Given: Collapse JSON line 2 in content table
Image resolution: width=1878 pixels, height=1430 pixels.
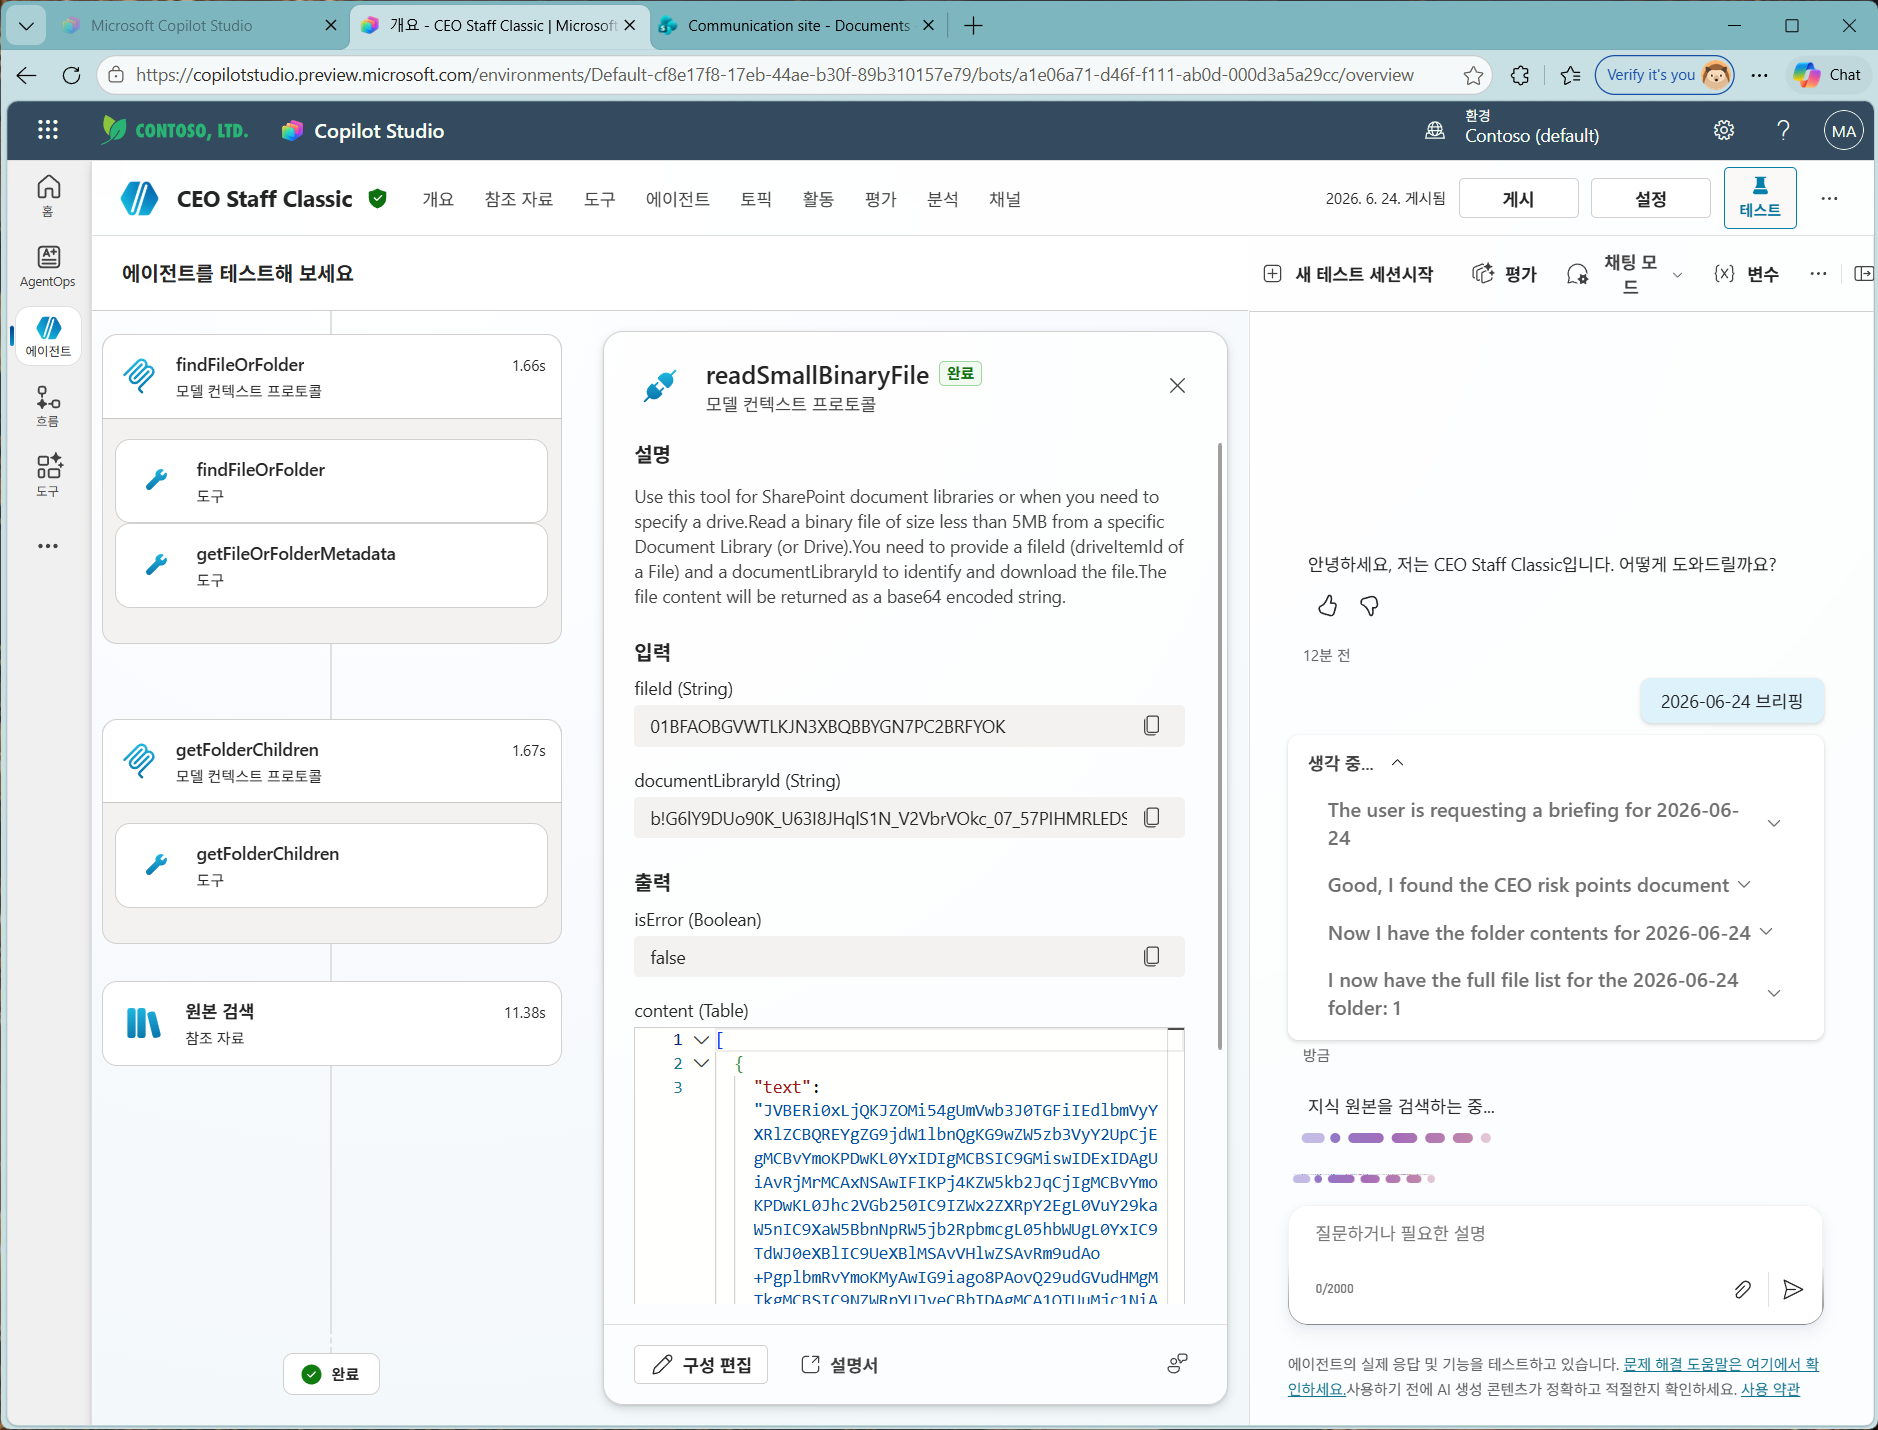Looking at the screenshot, I should coord(702,1063).
